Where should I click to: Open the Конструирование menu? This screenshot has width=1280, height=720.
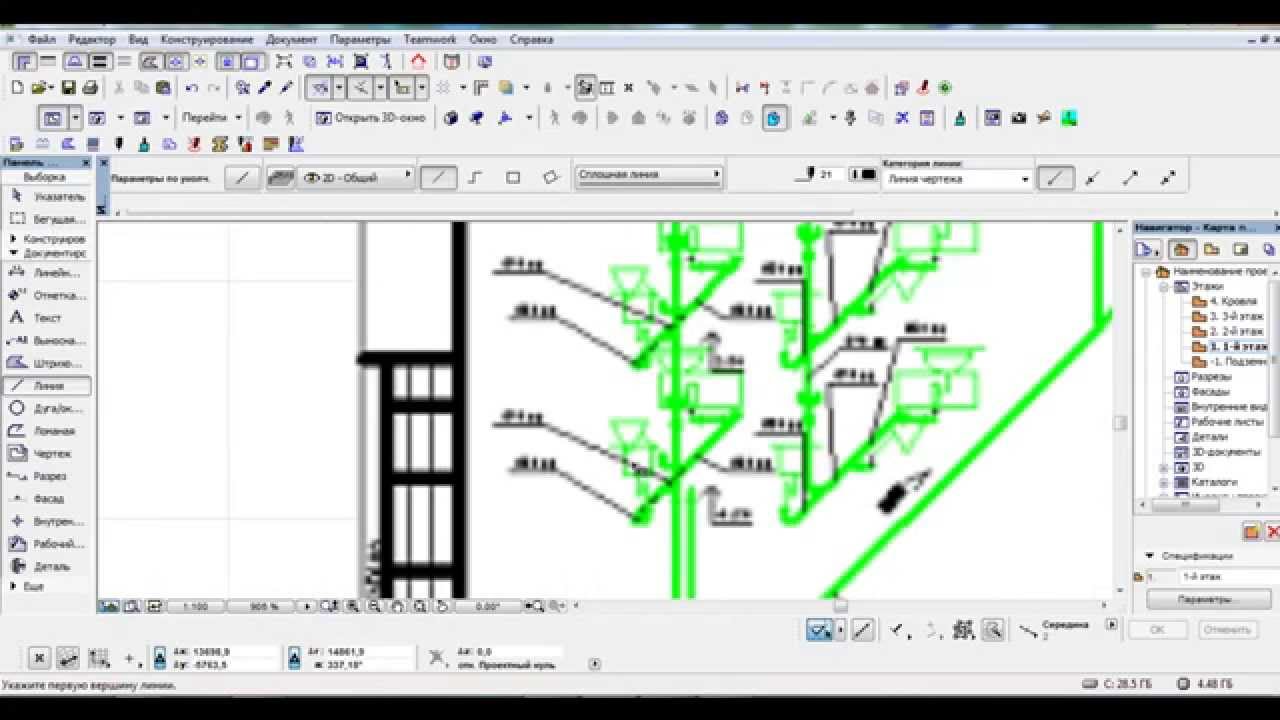[x=207, y=40]
